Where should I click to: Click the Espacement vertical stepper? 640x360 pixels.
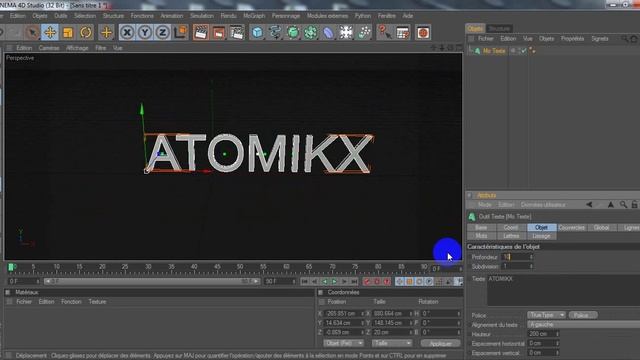point(557,353)
